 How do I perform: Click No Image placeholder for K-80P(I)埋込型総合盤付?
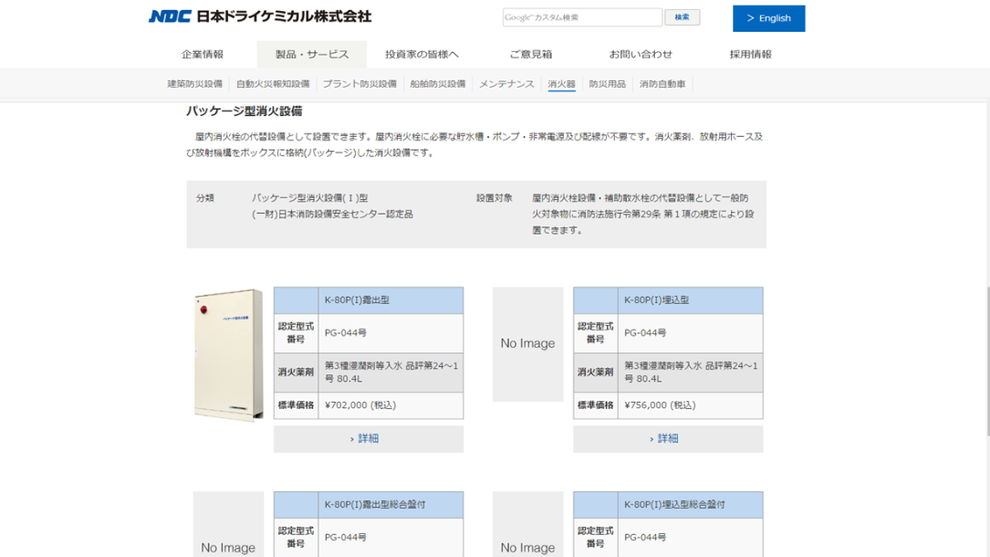528,525
